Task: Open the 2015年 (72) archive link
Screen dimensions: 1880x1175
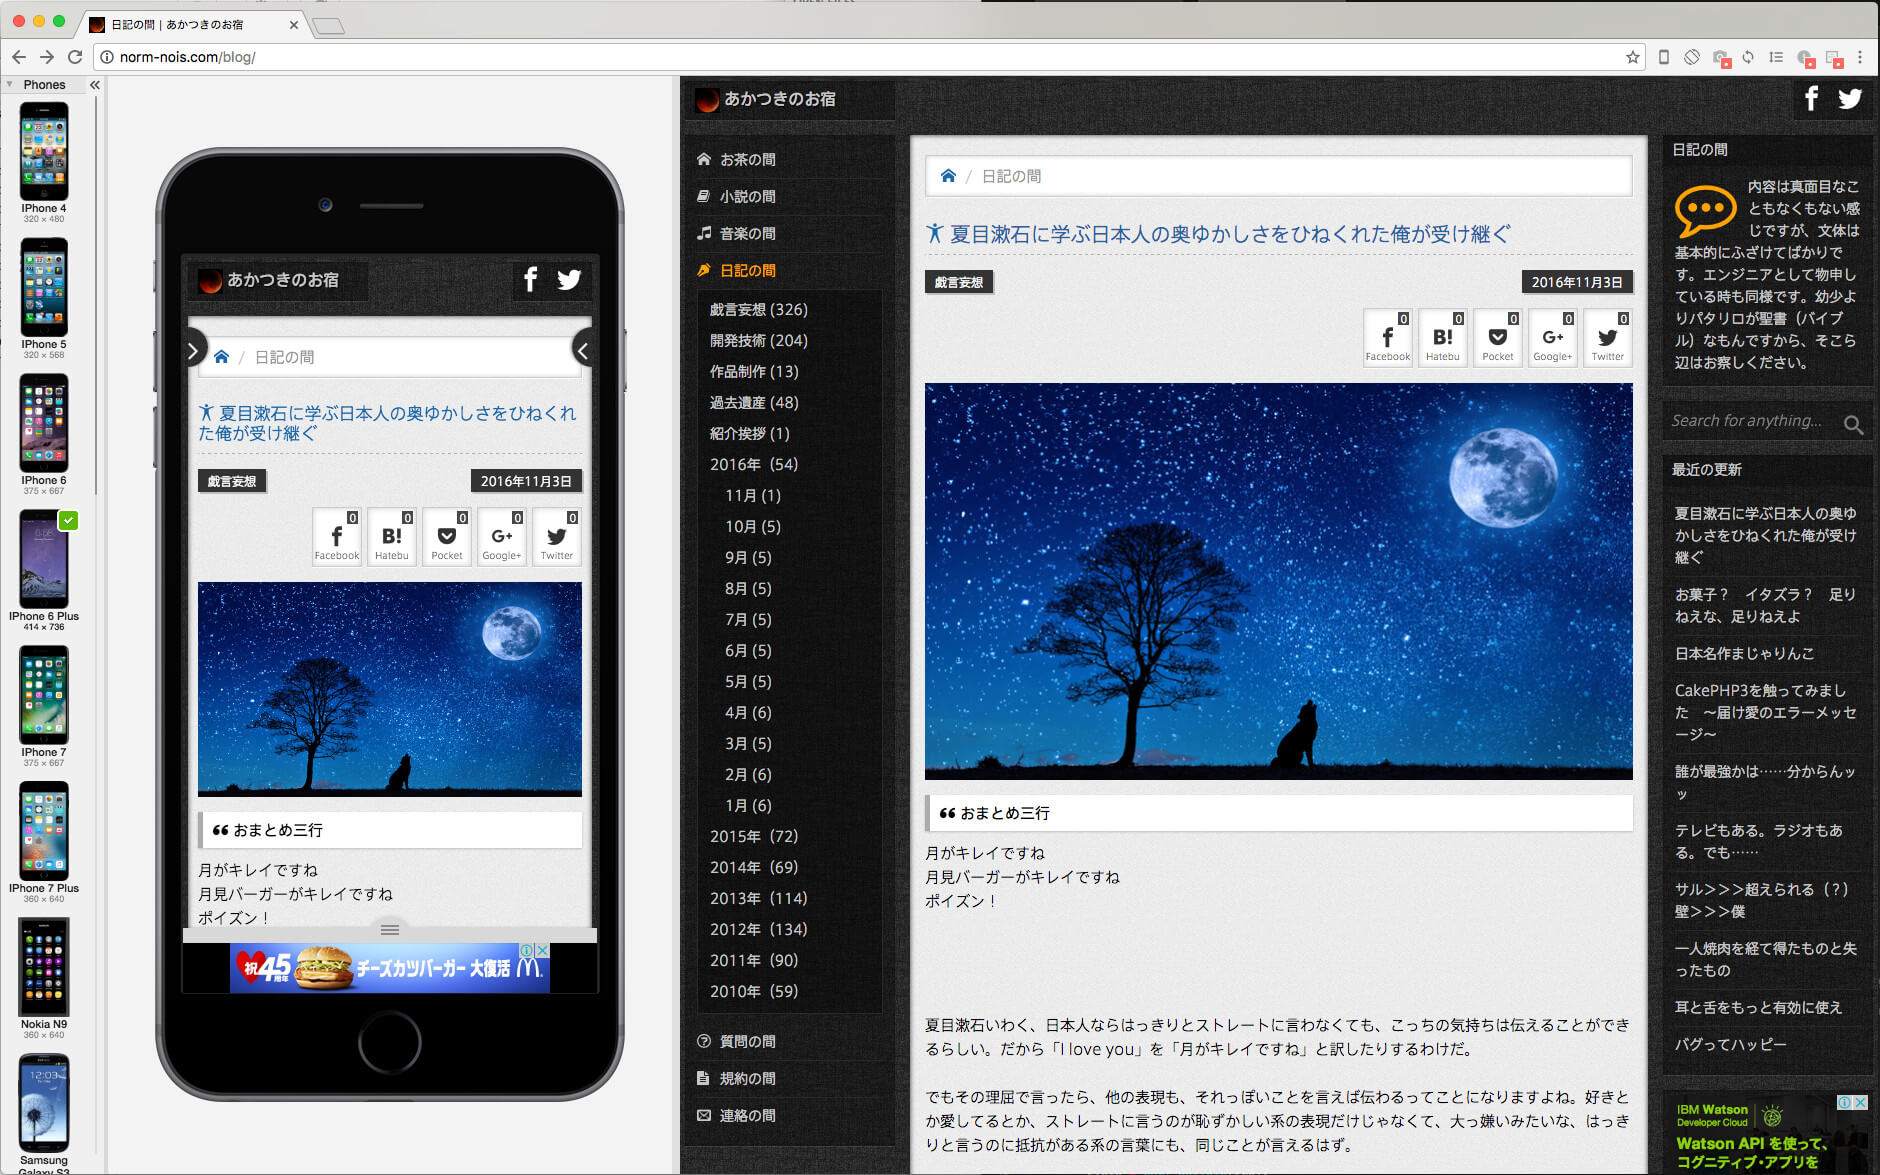Action: point(753,837)
